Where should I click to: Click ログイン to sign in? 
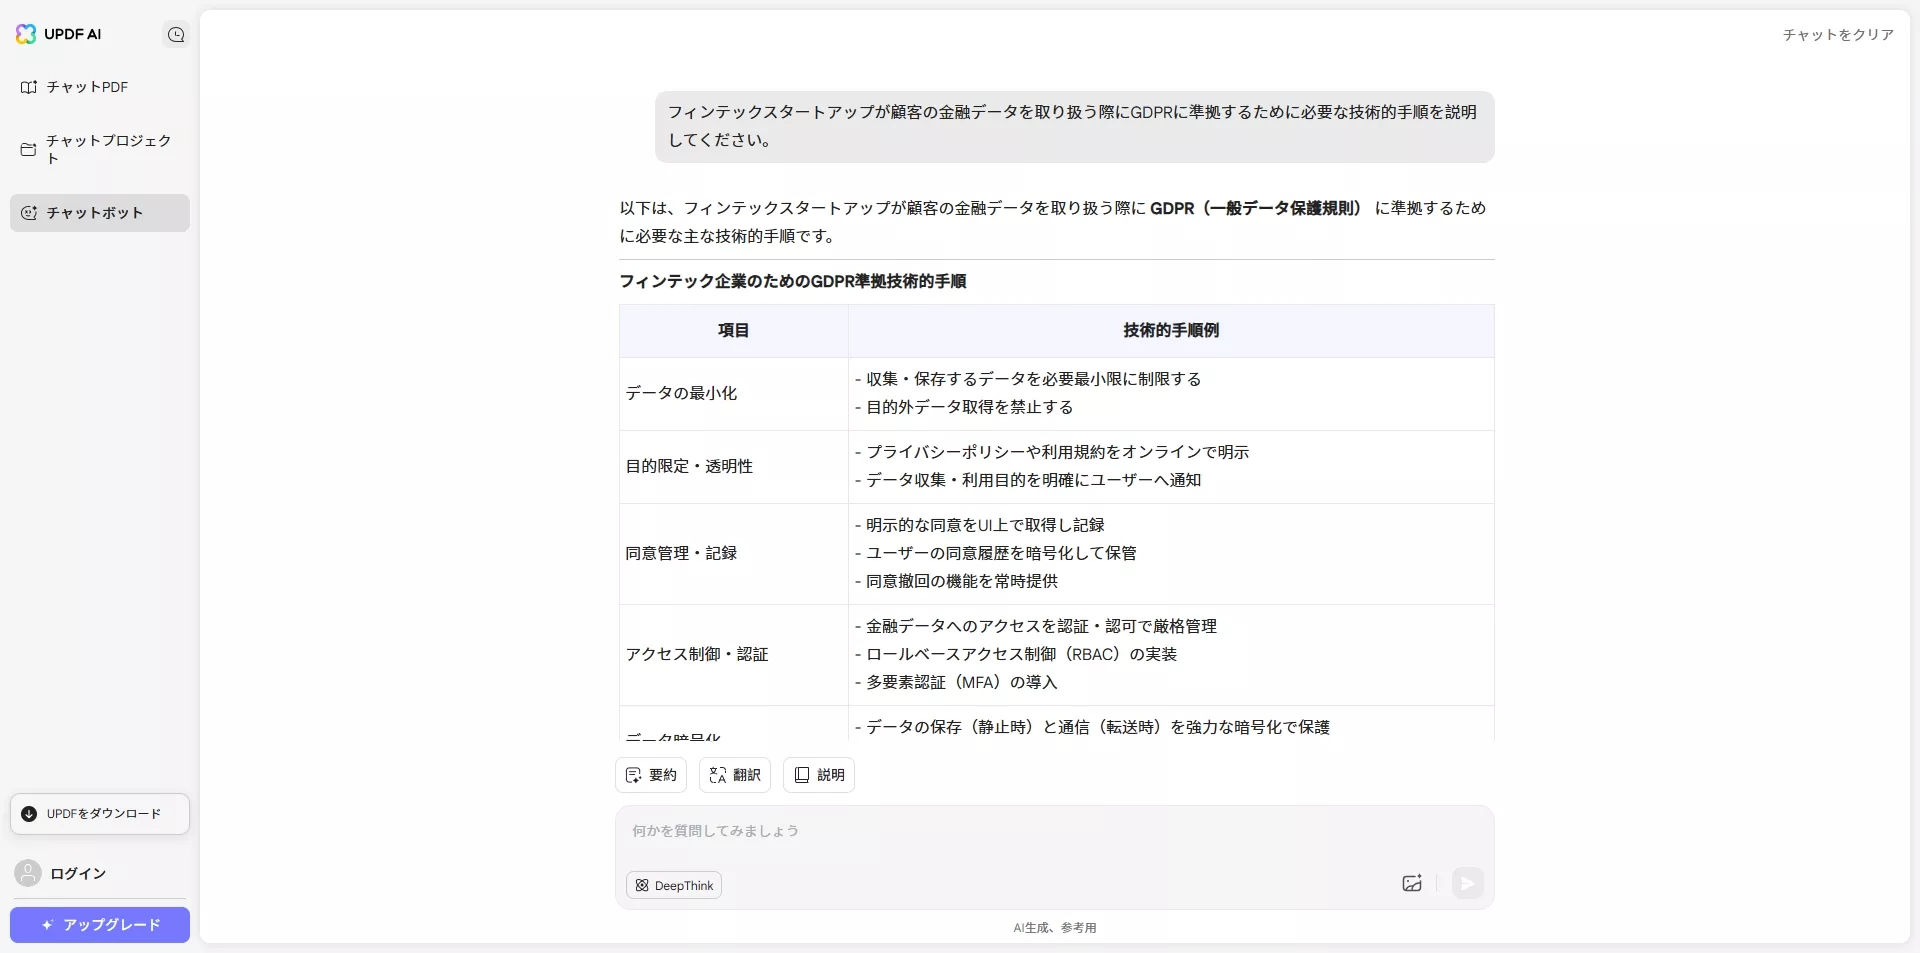78,873
